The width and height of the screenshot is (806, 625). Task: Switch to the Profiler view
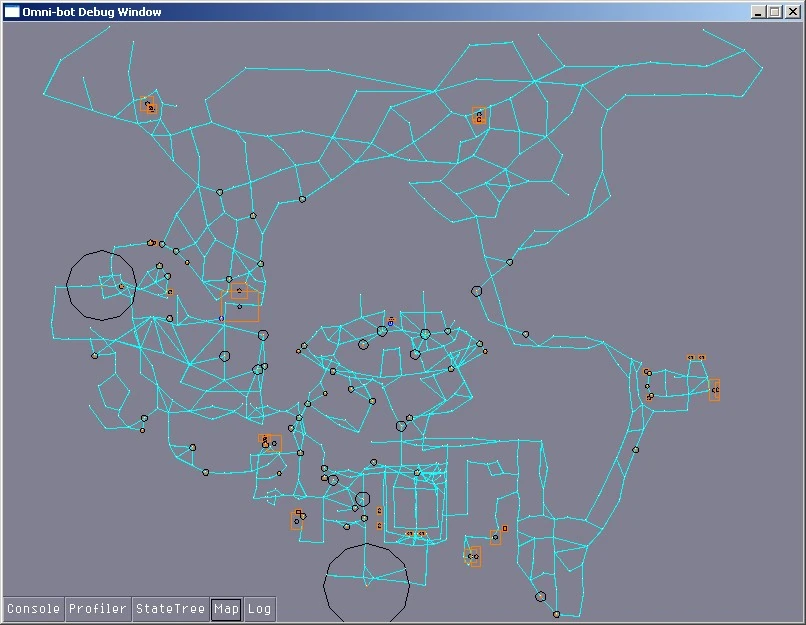(x=97, y=608)
